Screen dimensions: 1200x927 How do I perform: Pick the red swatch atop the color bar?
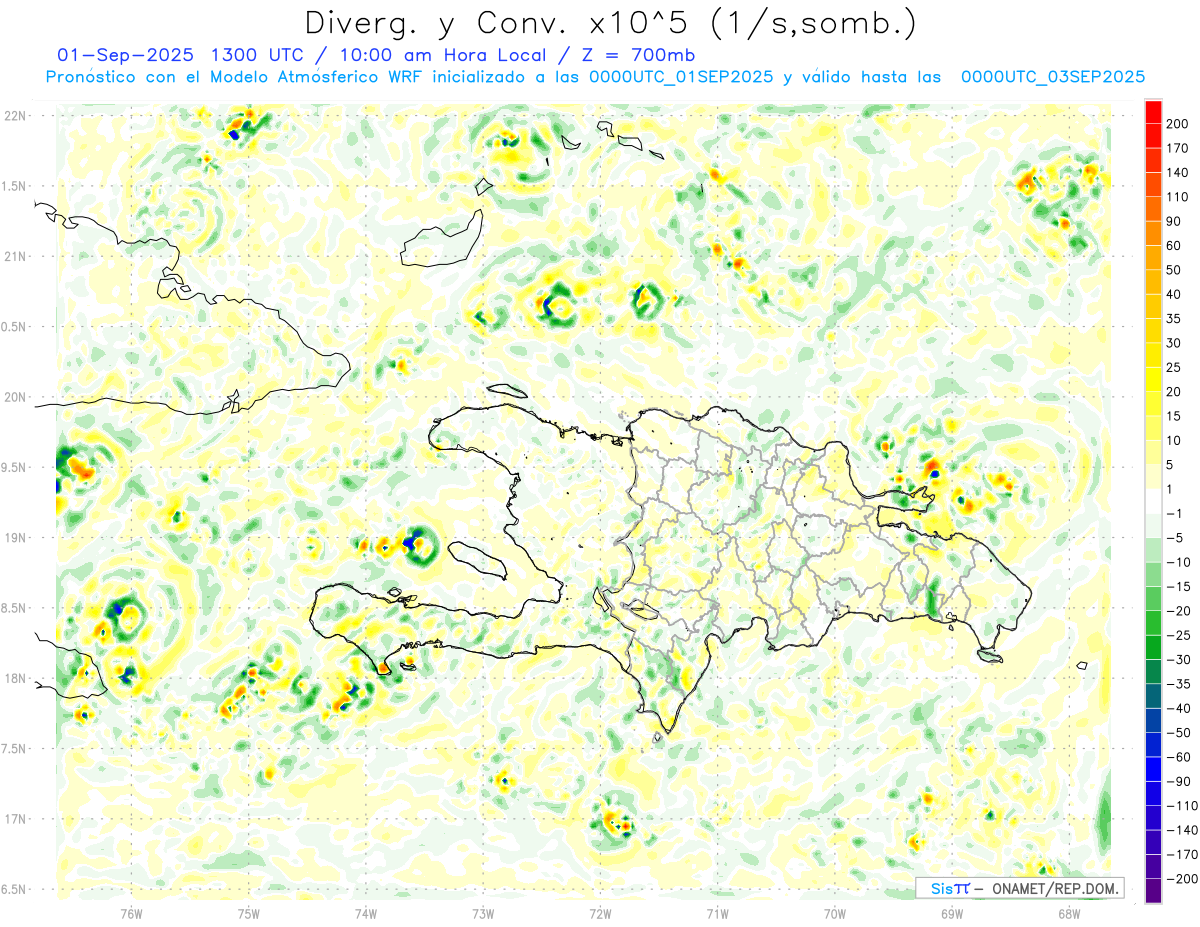1153,112
